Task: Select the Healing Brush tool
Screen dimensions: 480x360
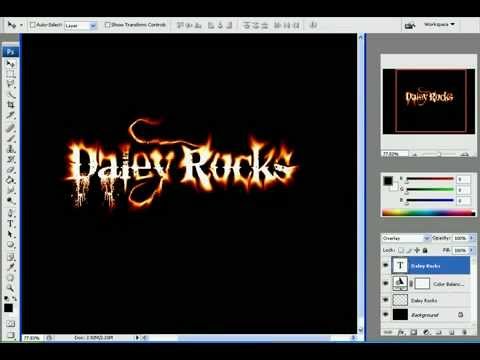Action: click(x=11, y=127)
